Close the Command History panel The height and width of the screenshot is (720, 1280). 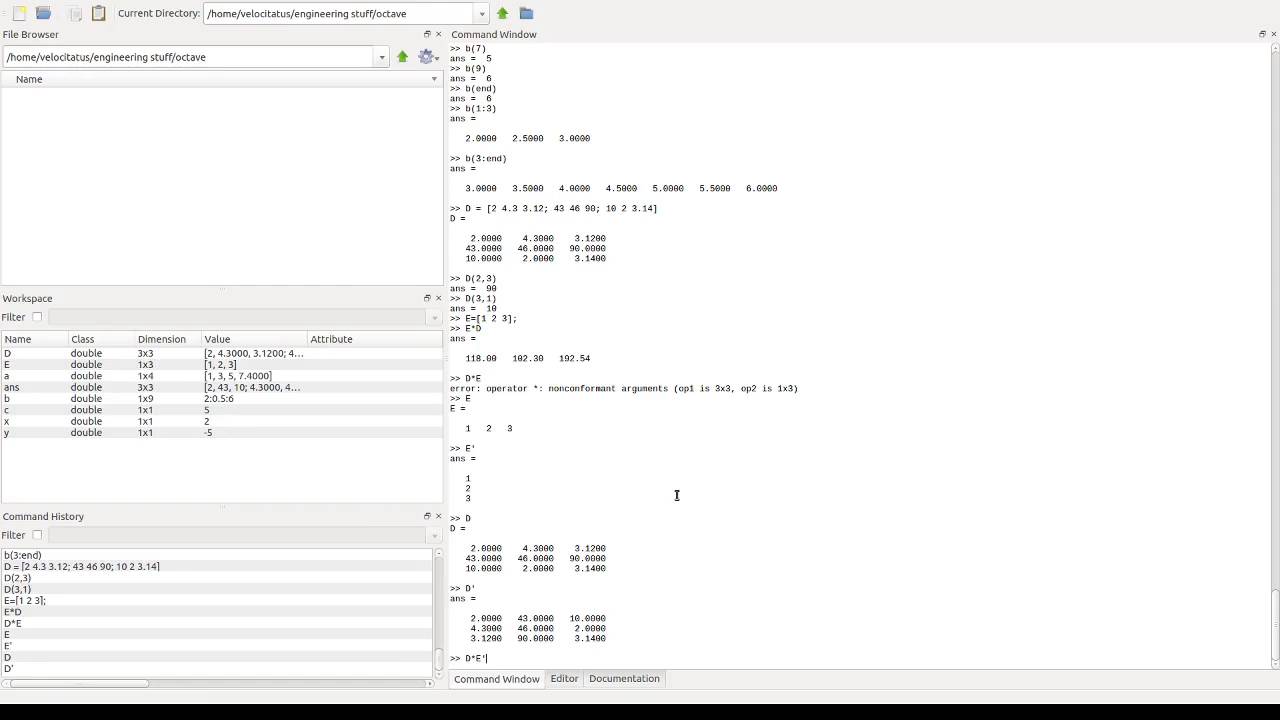(x=438, y=516)
